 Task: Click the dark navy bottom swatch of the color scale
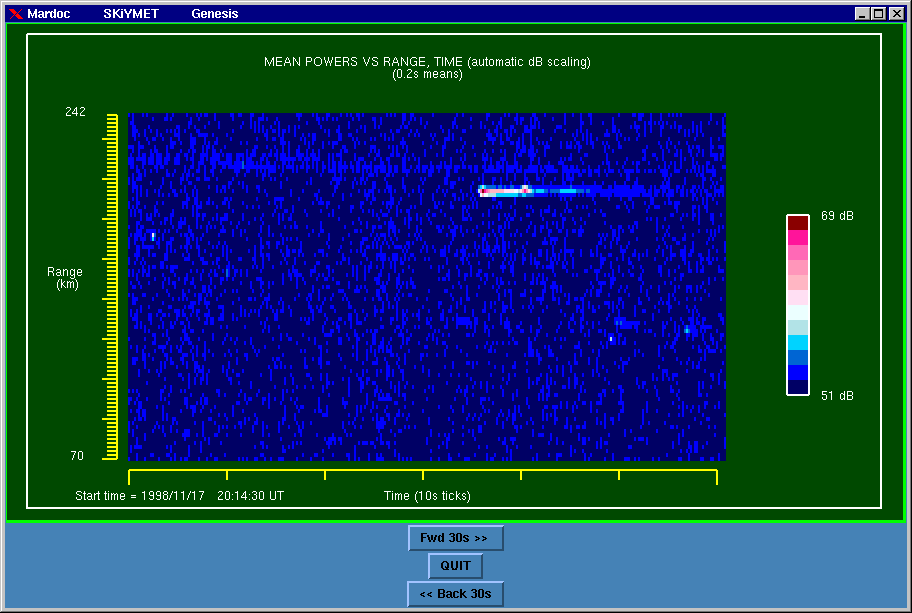[797, 387]
